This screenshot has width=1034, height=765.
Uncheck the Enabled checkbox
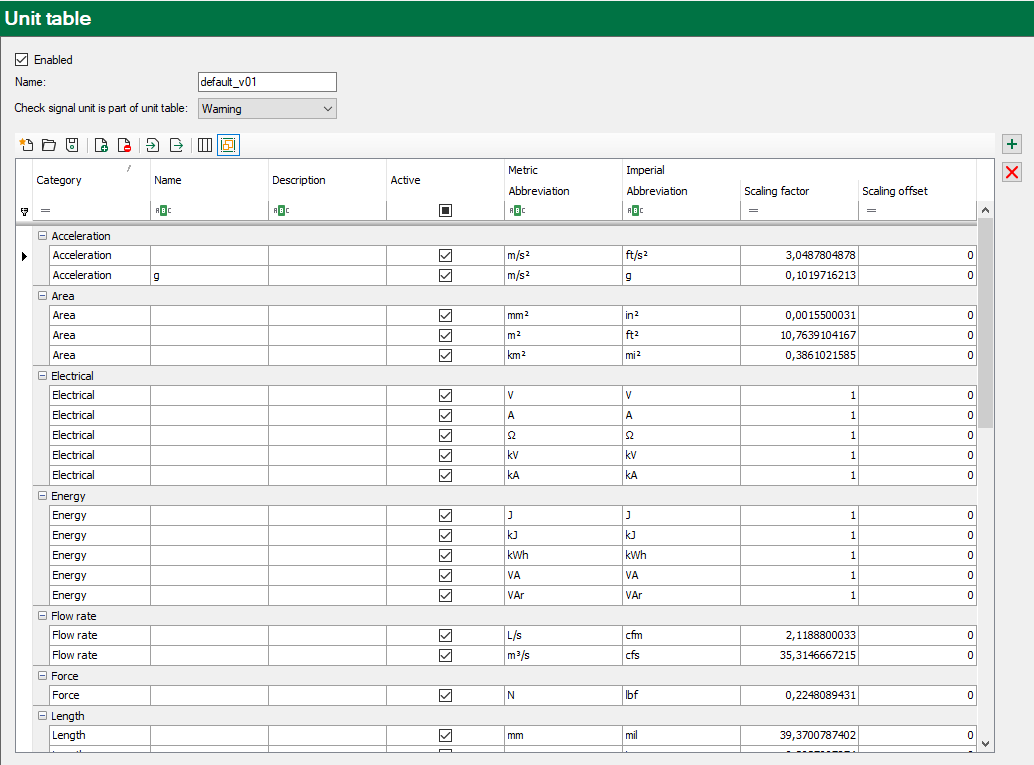click(22, 60)
